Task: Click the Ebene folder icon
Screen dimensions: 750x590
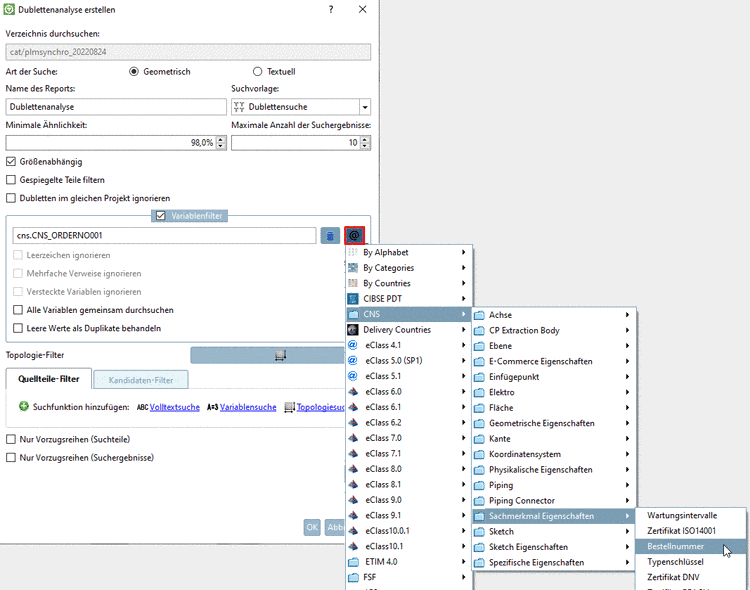Action: [x=479, y=346]
